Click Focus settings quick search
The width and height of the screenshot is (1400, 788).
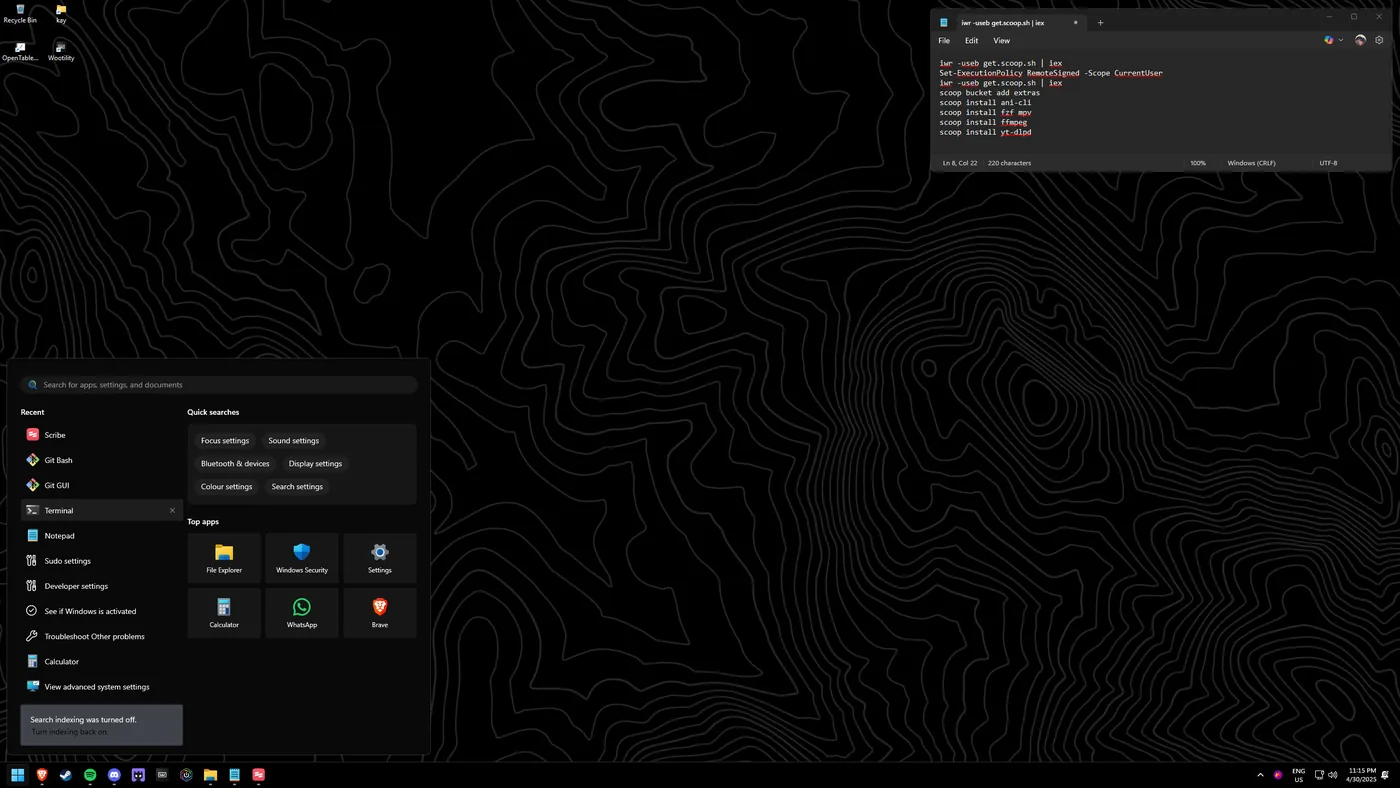tap(225, 441)
